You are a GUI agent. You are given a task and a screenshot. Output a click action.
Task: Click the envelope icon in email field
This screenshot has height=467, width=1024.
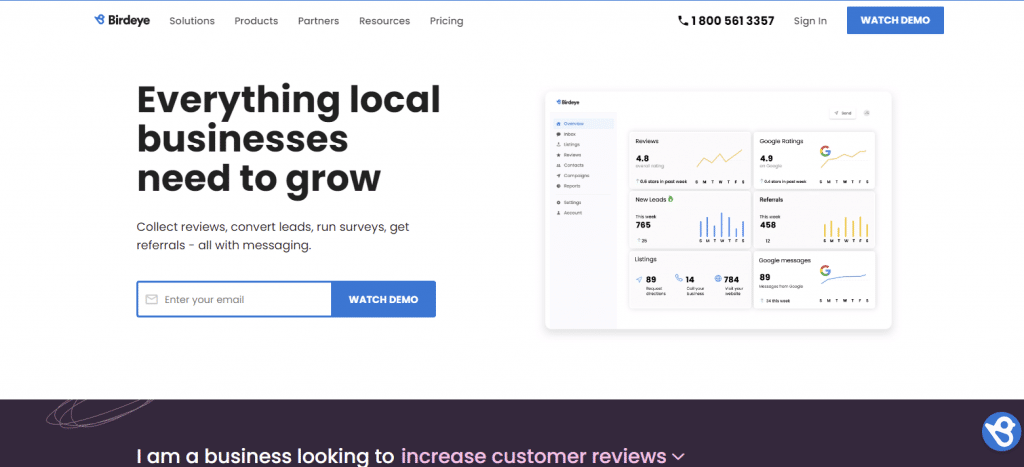pos(152,299)
